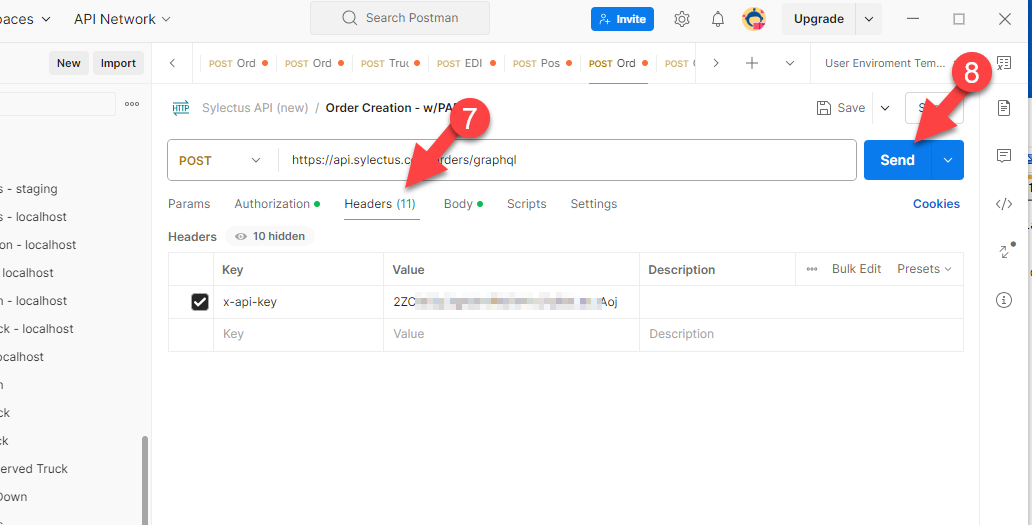Click the search magnifier icon
The height and width of the screenshot is (525, 1032).
[x=349, y=18]
